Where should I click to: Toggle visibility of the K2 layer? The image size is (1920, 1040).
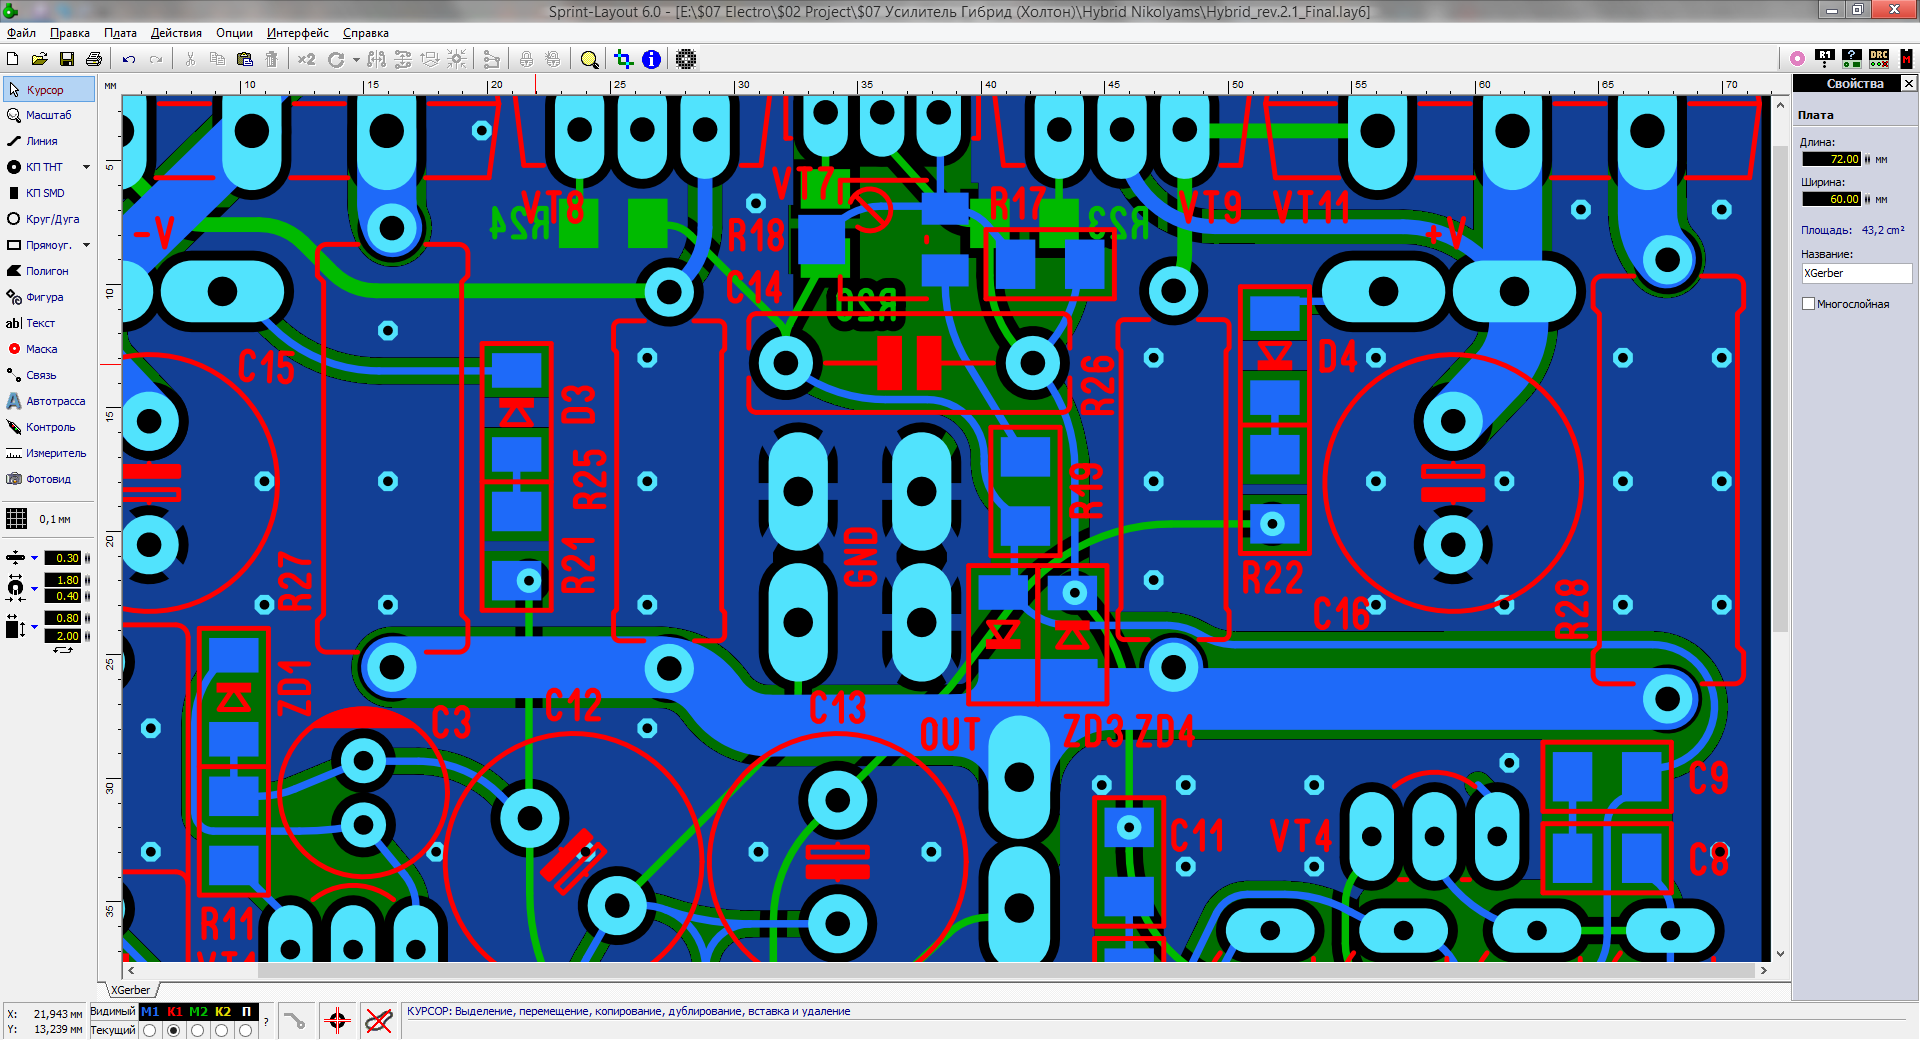tap(222, 1012)
